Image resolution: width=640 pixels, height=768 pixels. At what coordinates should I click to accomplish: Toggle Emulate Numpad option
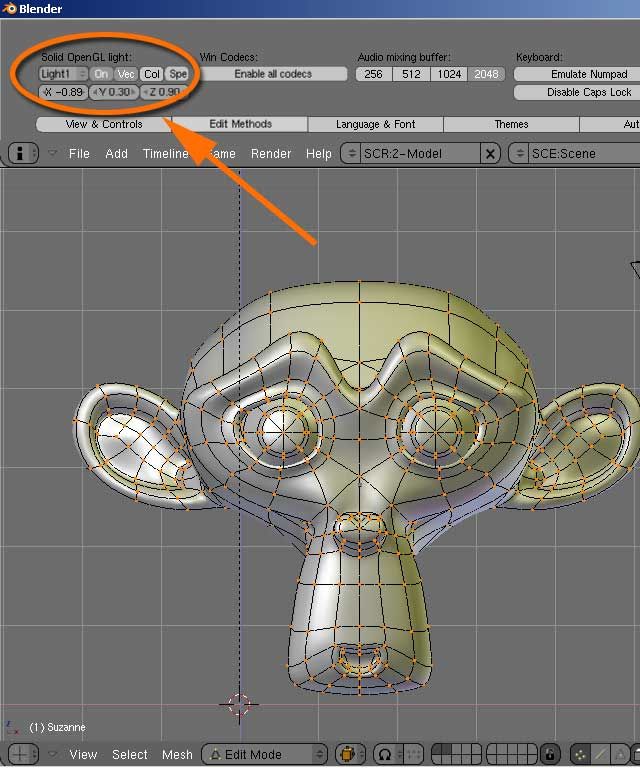(x=577, y=74)
